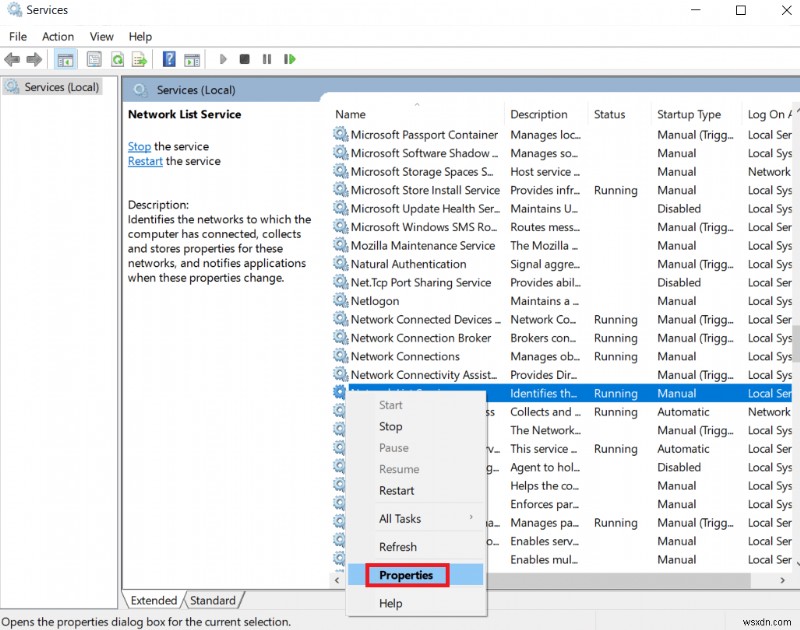Open Help via the blue question mark icon
The image size is (800, 630).
point(169,60)
